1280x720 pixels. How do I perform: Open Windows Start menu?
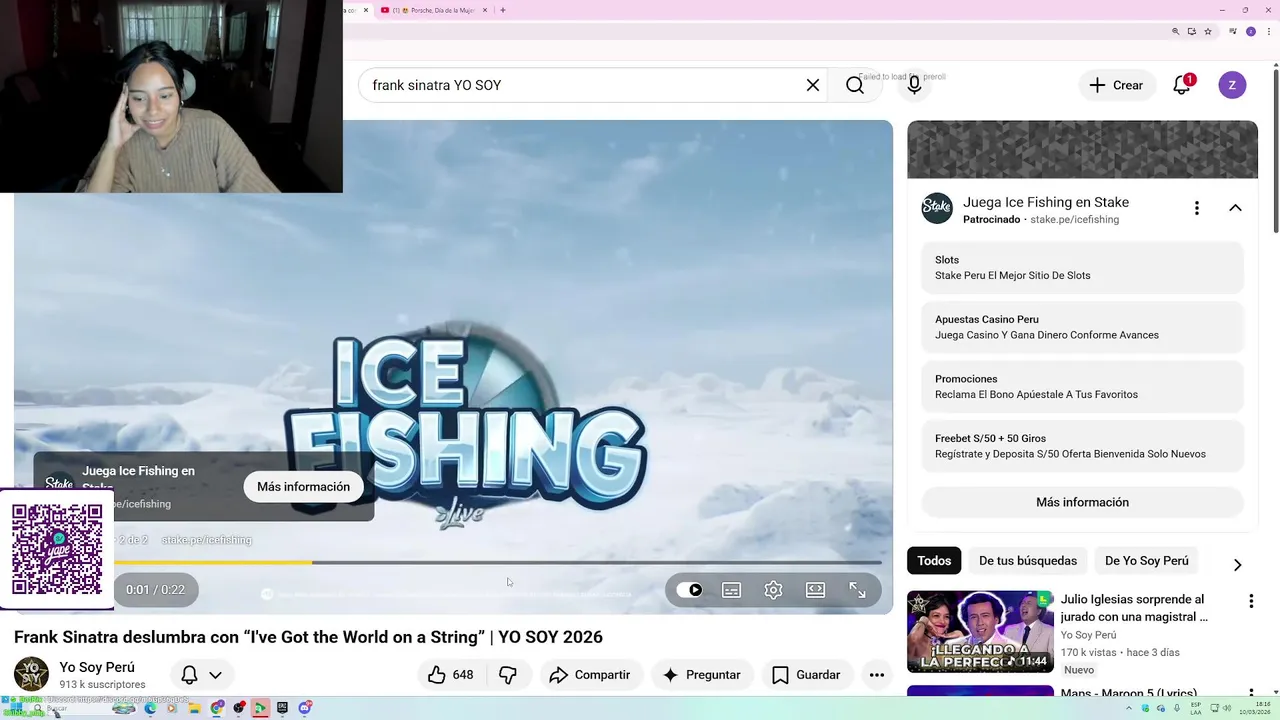[x=16, y=708]
